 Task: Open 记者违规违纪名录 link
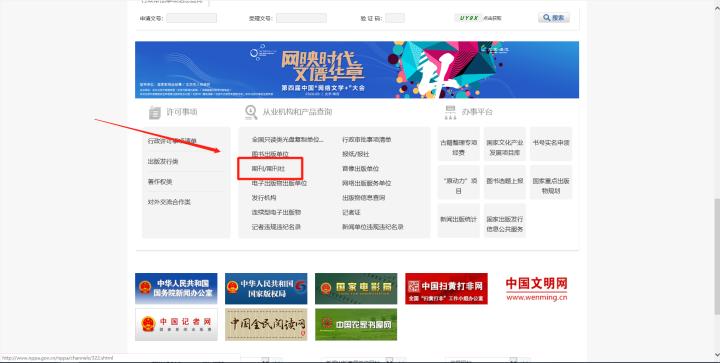click(x=276, y=227)
